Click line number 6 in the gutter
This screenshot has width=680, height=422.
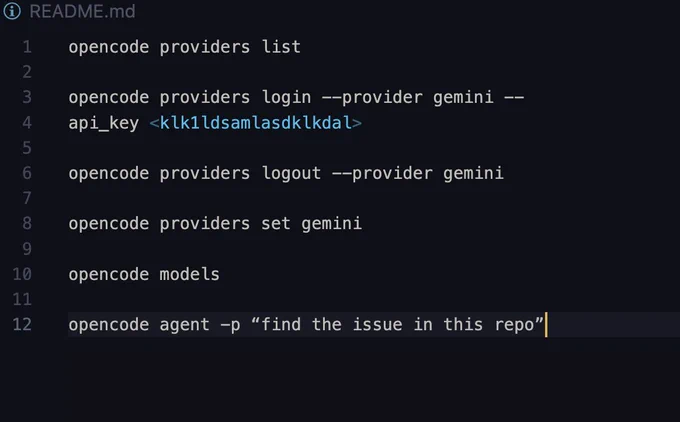pyautogui.click(x=27, y=173)
